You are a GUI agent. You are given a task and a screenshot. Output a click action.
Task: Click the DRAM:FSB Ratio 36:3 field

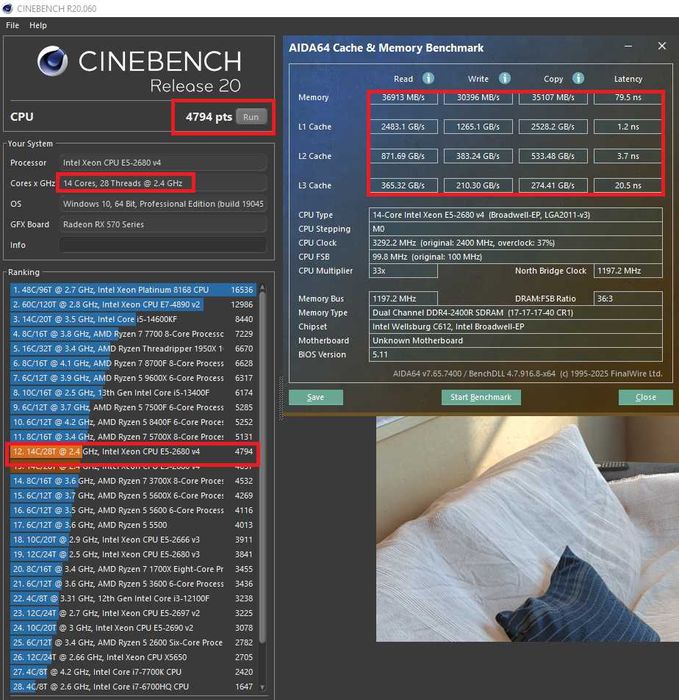pyautogui.click(x=628, y=299)
